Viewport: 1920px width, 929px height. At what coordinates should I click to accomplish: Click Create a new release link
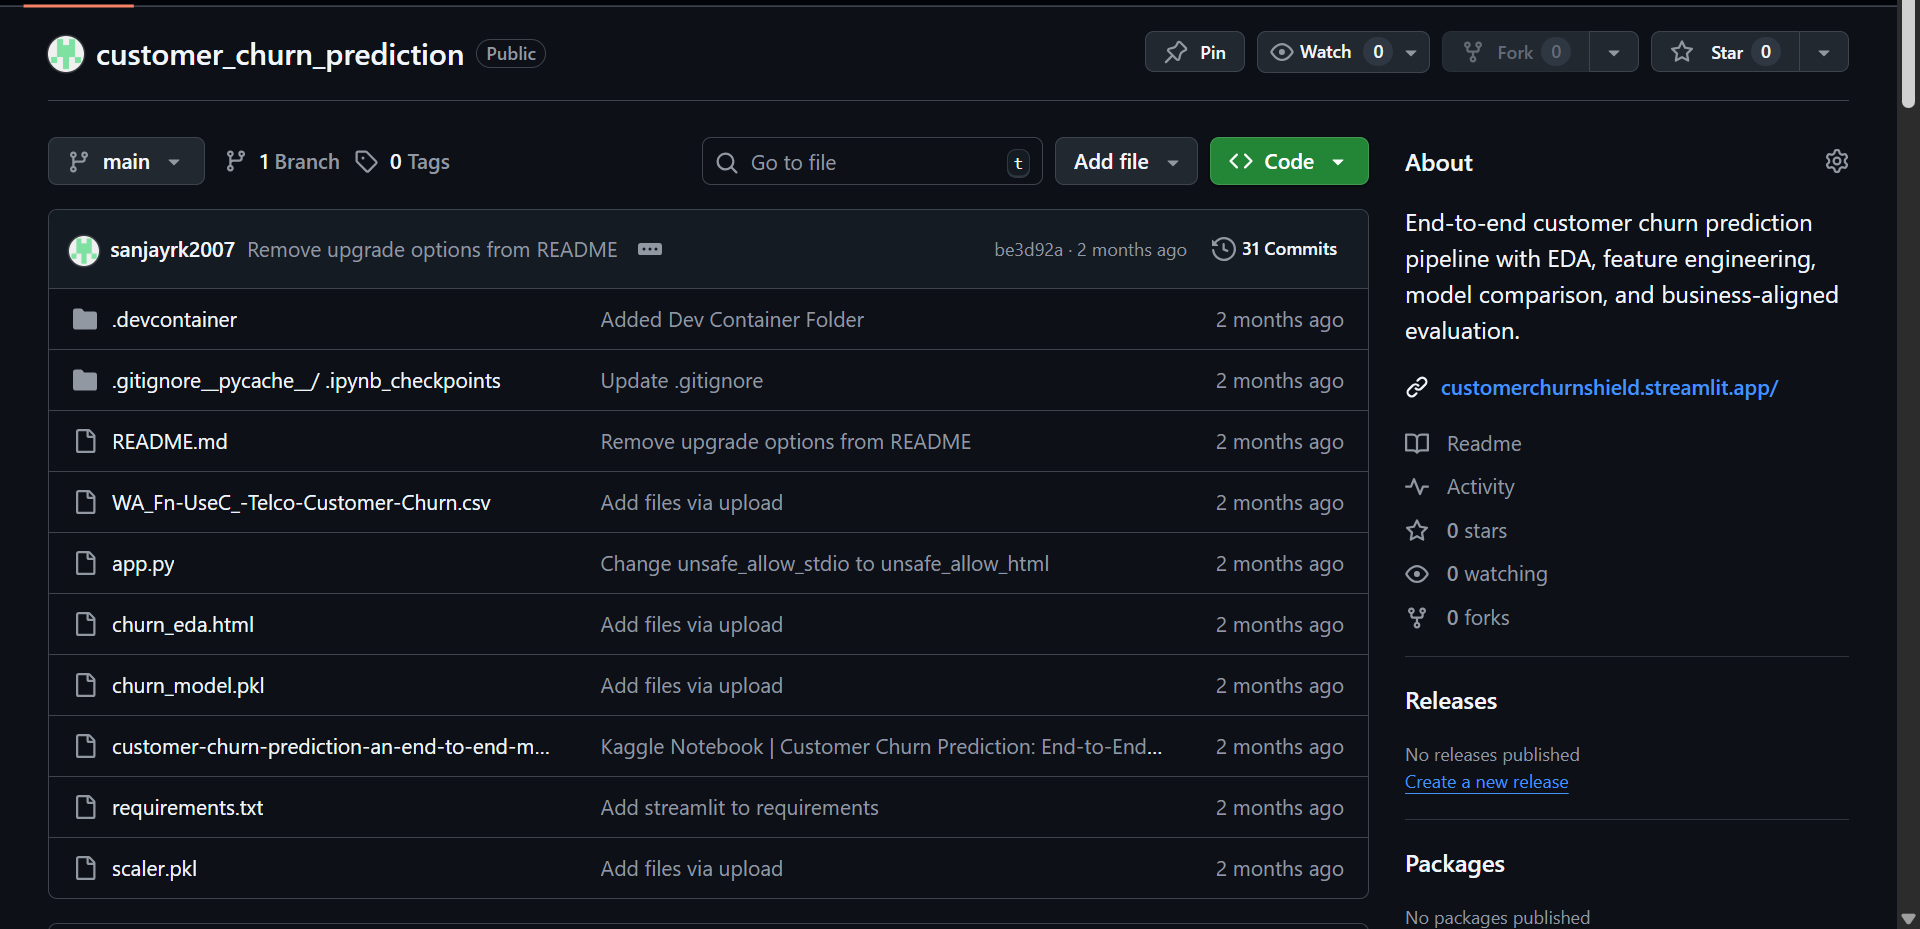[1486, 782]
